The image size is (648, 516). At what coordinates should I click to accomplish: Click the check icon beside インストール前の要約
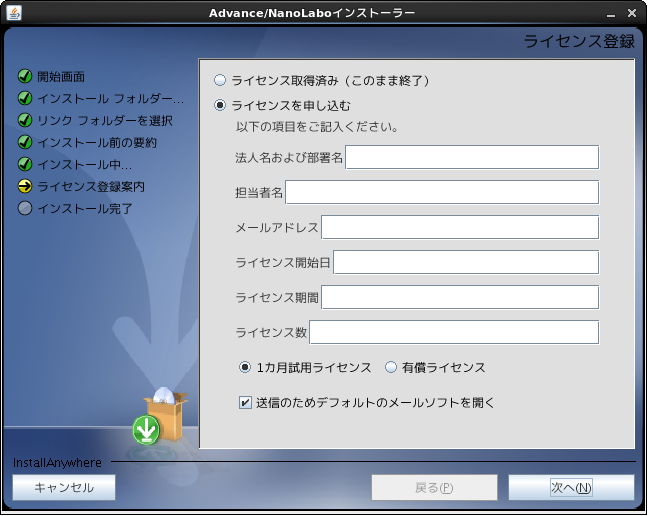[25, 142]
